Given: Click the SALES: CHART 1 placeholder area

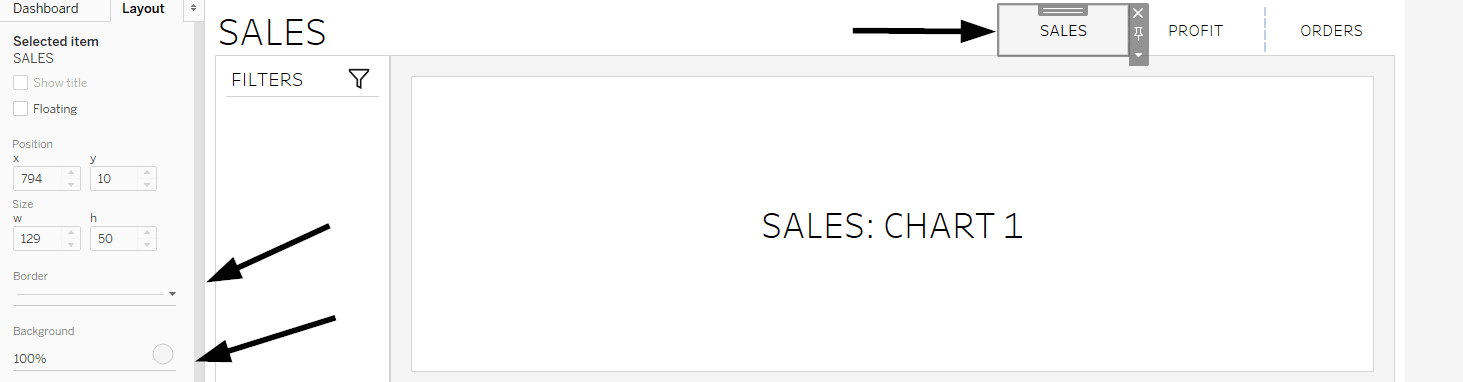Looking at the screenshot, I should (x=892, y=225).
